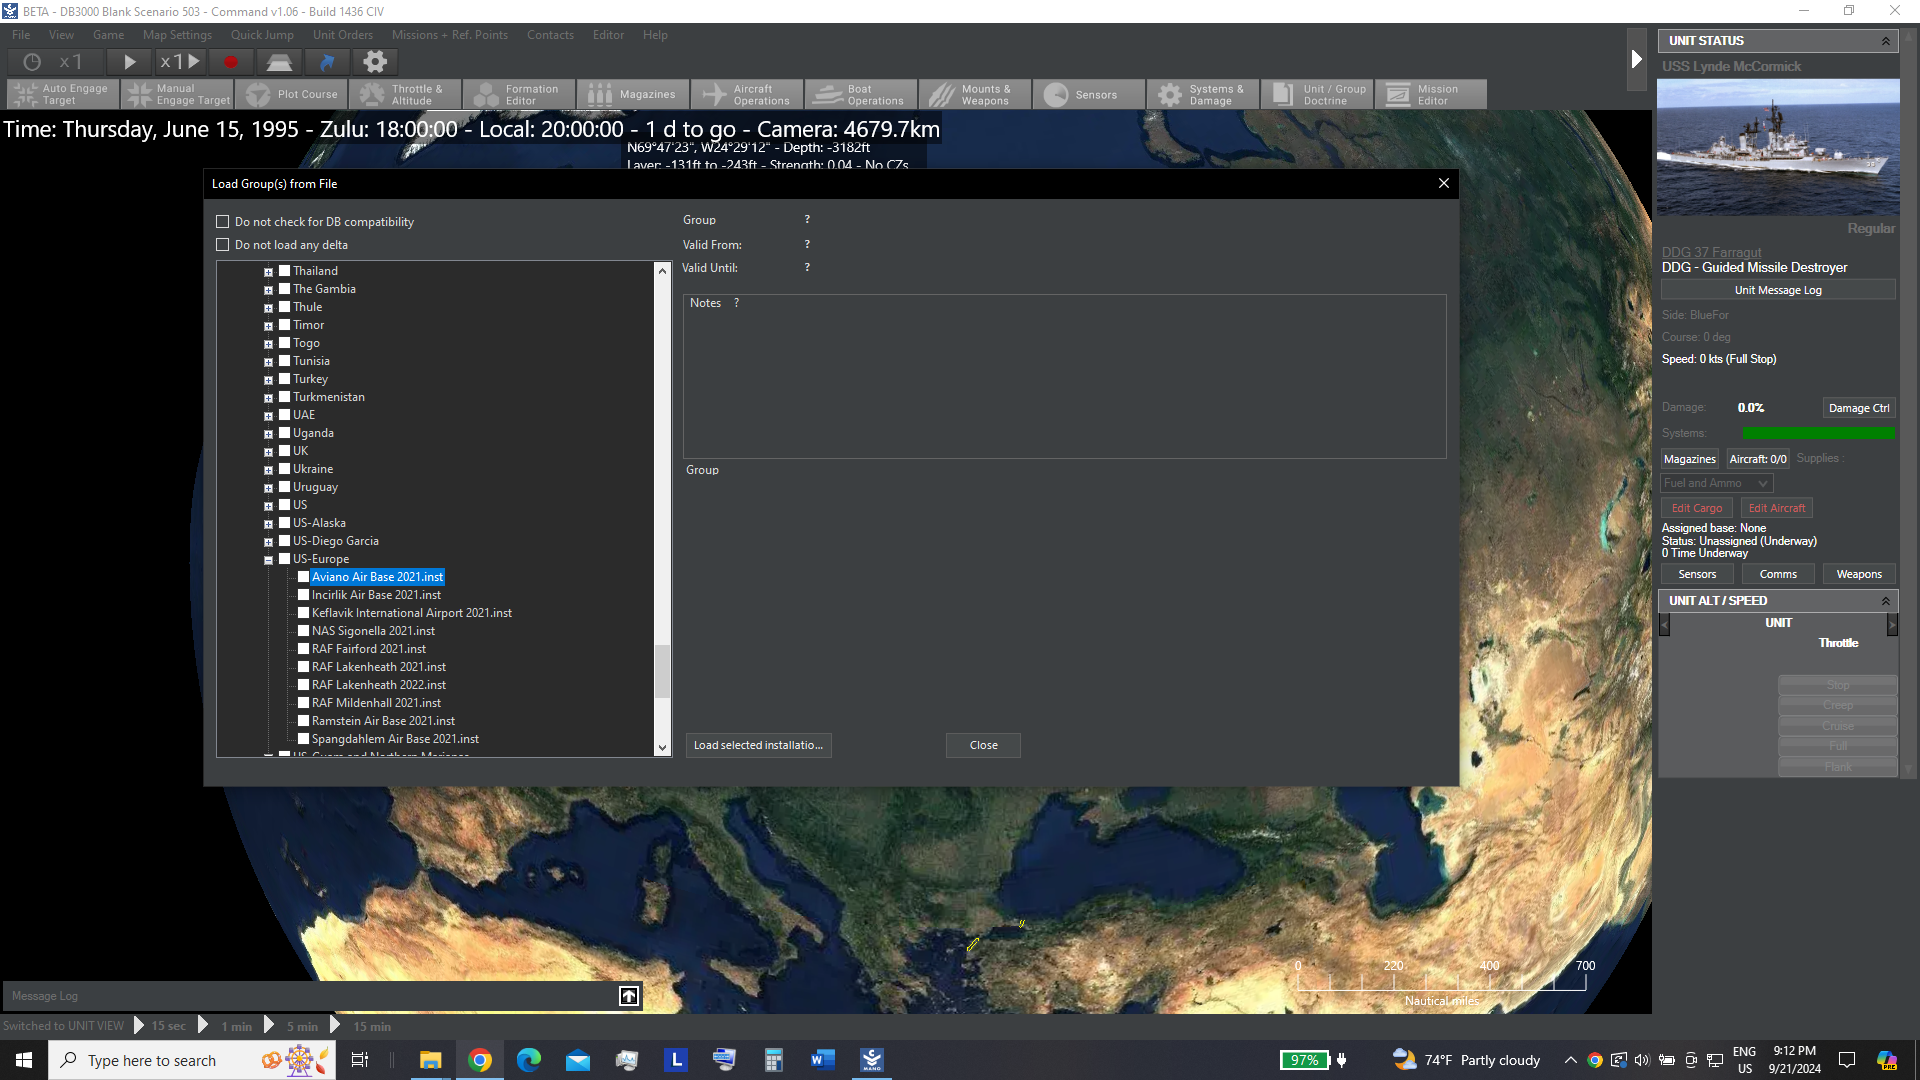Screen dimensions: 1920x1080
Task: Open Magazines from the toolbar
Action: pyautogui.click(x=633, y=94)
